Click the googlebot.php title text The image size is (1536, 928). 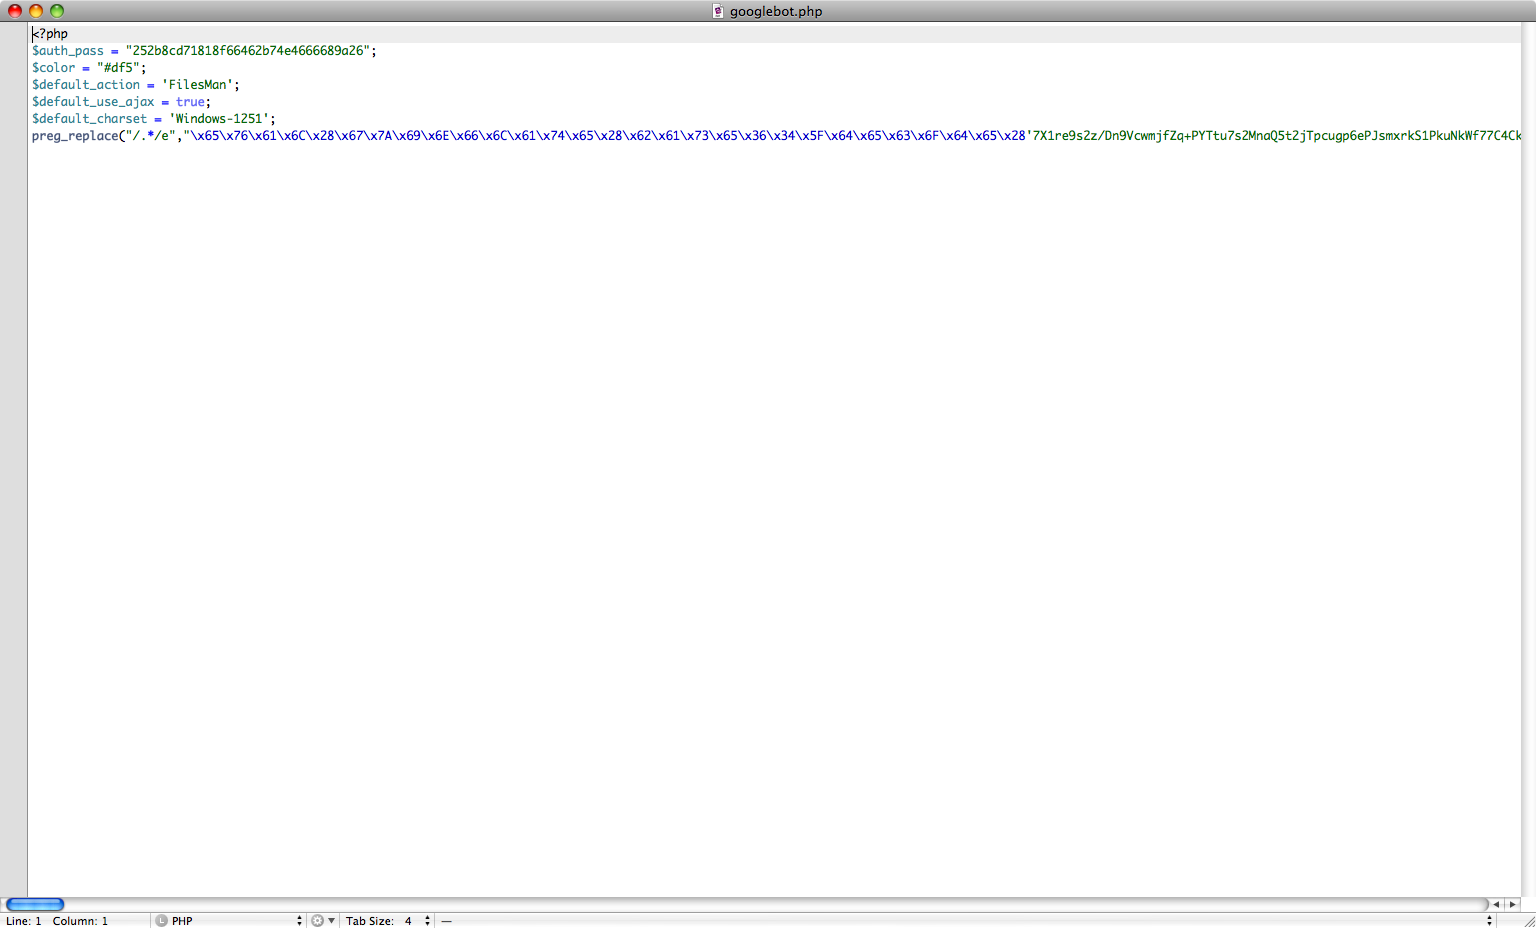(776, 11)
